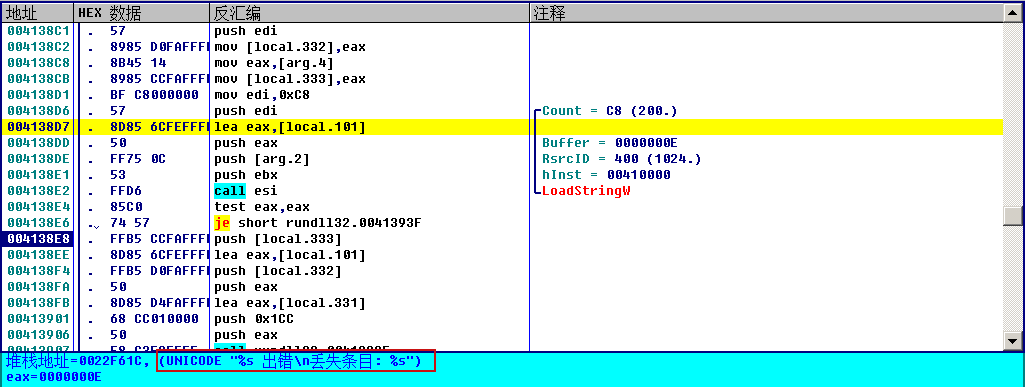Click the 反汇编 column header
Image resolution: width=1025 pixels, height=387 pixels.
point(369,13)
